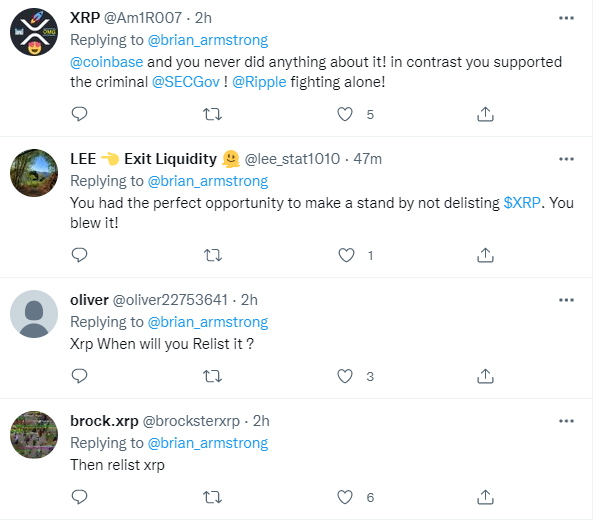Reply to oliver's relist question
This screenshot has width=602, height=520.
79,376
